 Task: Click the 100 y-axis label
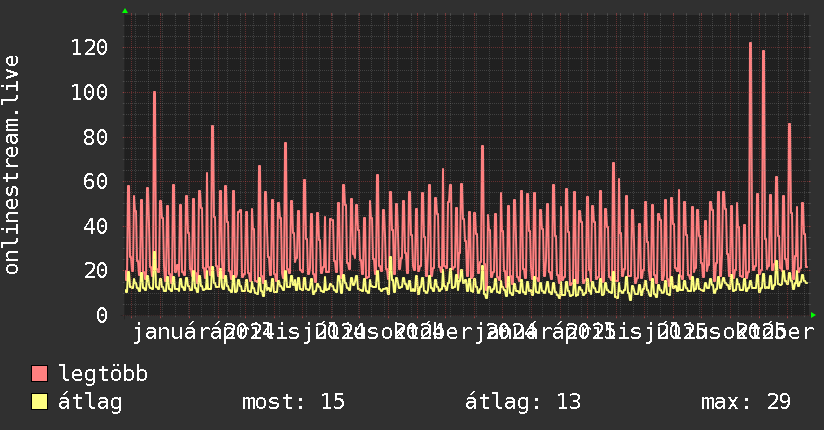[89, 93]
